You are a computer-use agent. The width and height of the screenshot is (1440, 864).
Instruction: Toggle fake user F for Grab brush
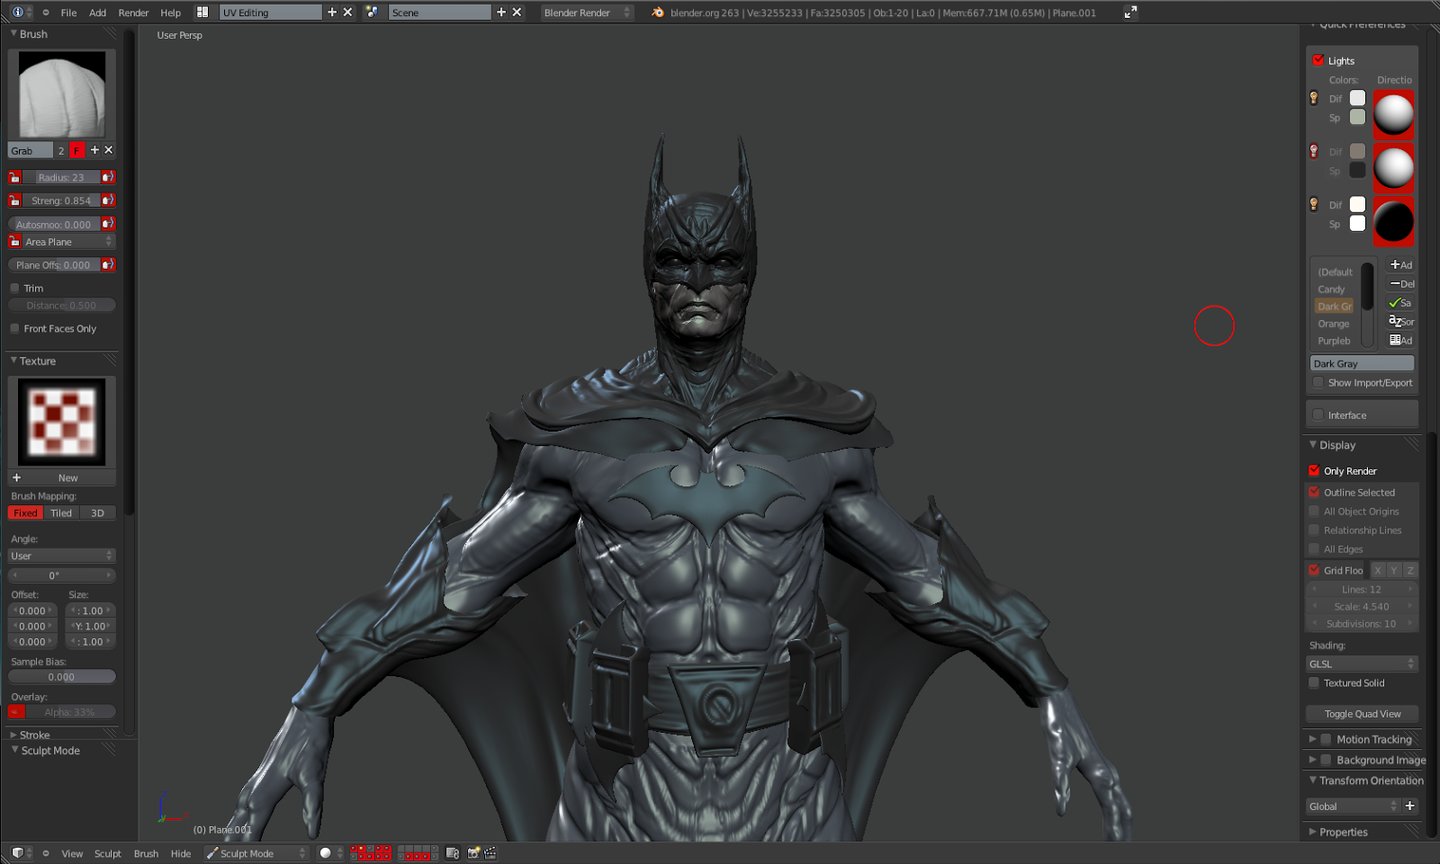click(x=77, y=150)
